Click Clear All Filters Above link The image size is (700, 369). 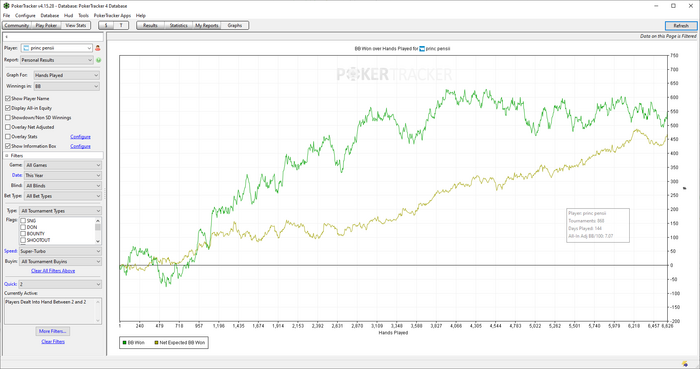pyautogui.click(x=53, y=271)
